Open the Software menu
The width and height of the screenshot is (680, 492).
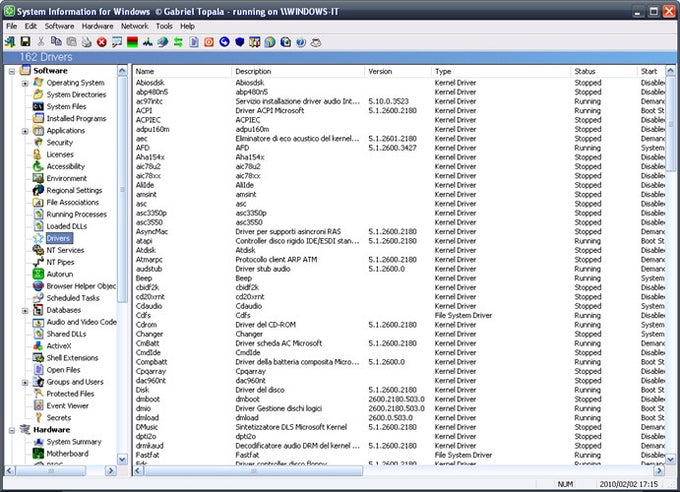click(59, 26)
